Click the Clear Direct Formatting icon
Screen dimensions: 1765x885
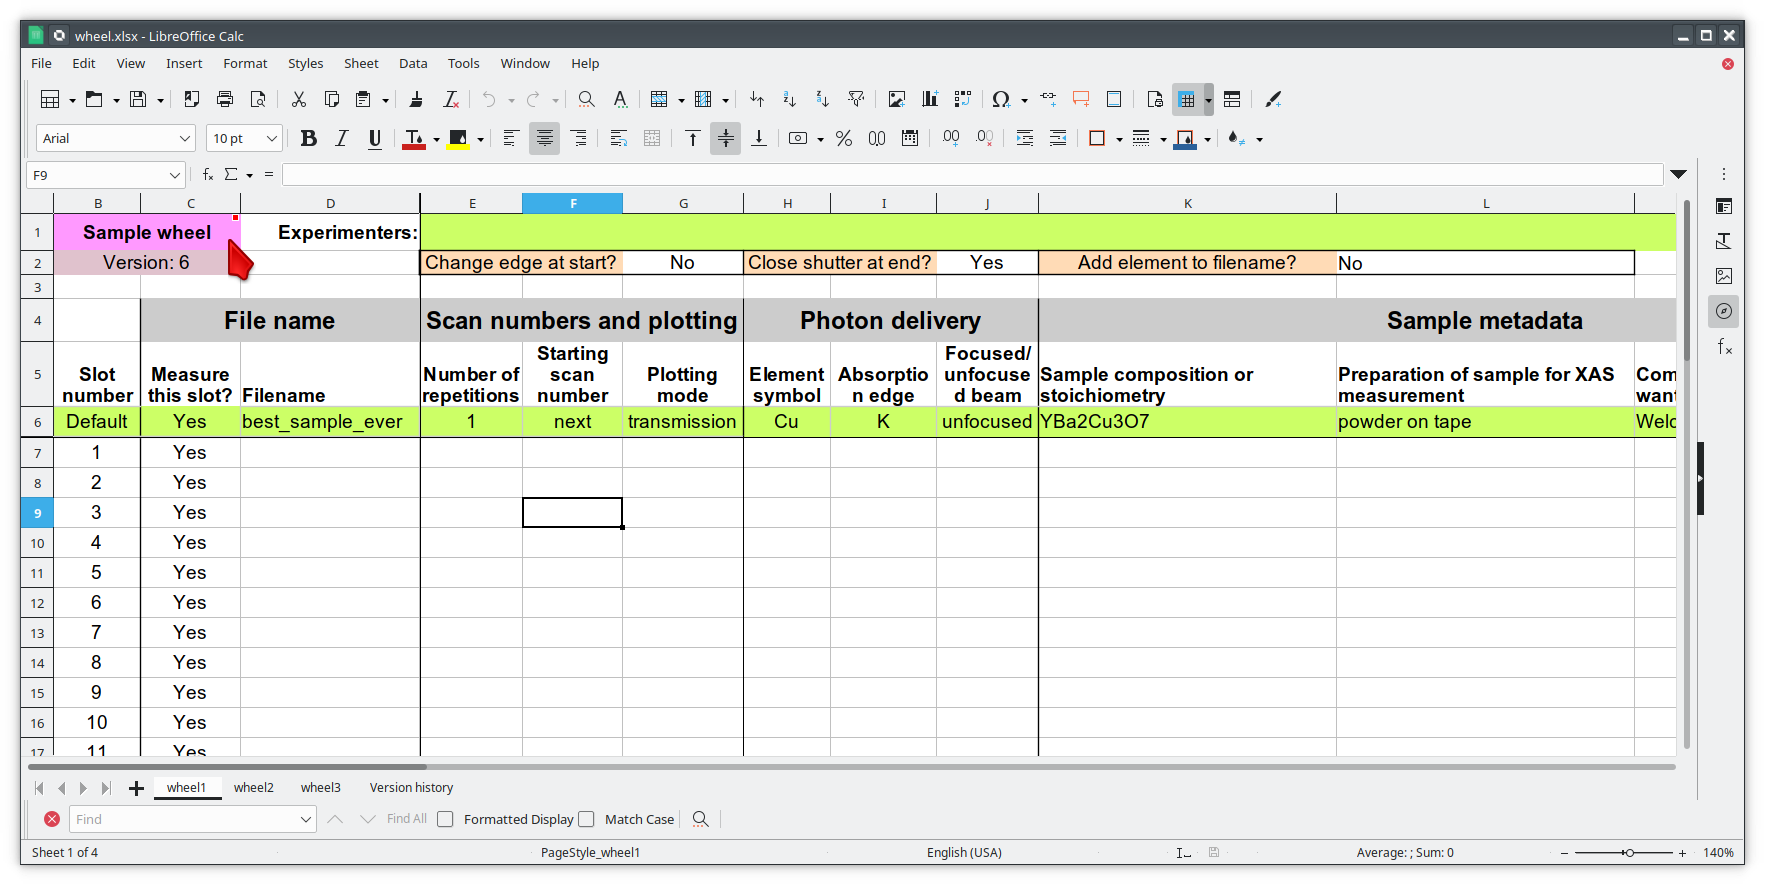pos(451,99)
